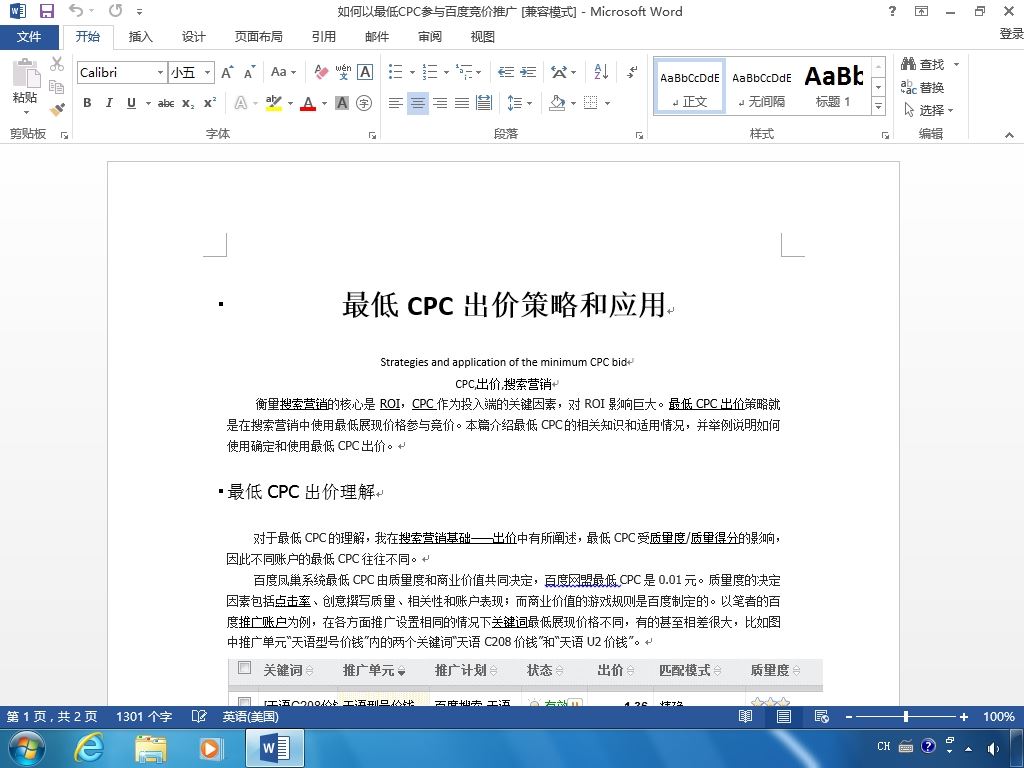This screenshot has width=1024, height=768.
Task: Sort text with A-Z icon
Action: 601,72
